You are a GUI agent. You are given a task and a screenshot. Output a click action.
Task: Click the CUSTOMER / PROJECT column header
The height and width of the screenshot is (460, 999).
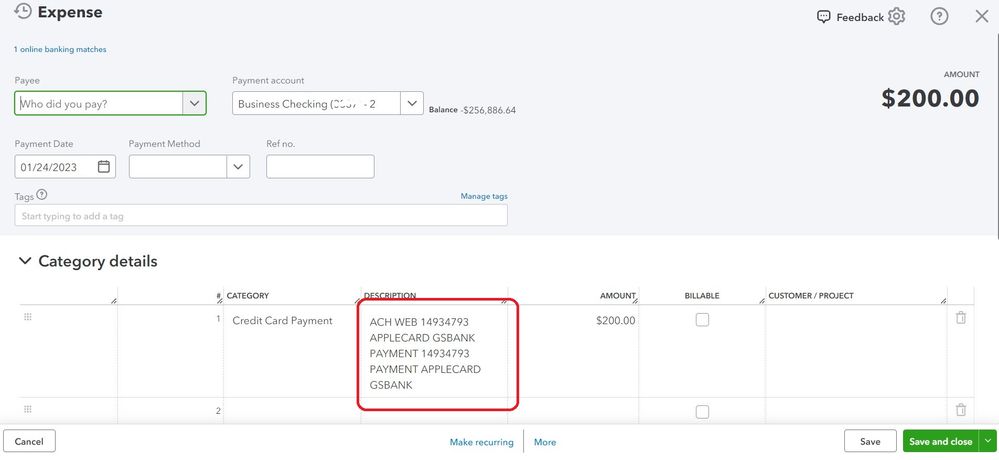coord(810,296)
